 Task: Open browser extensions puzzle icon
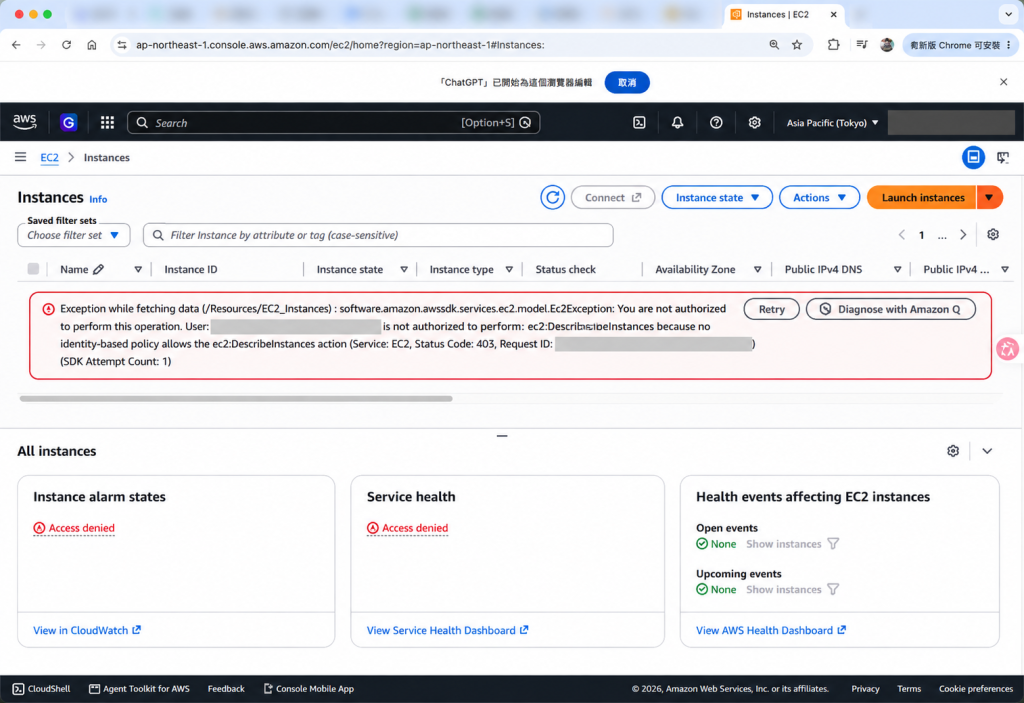(833, 45)
